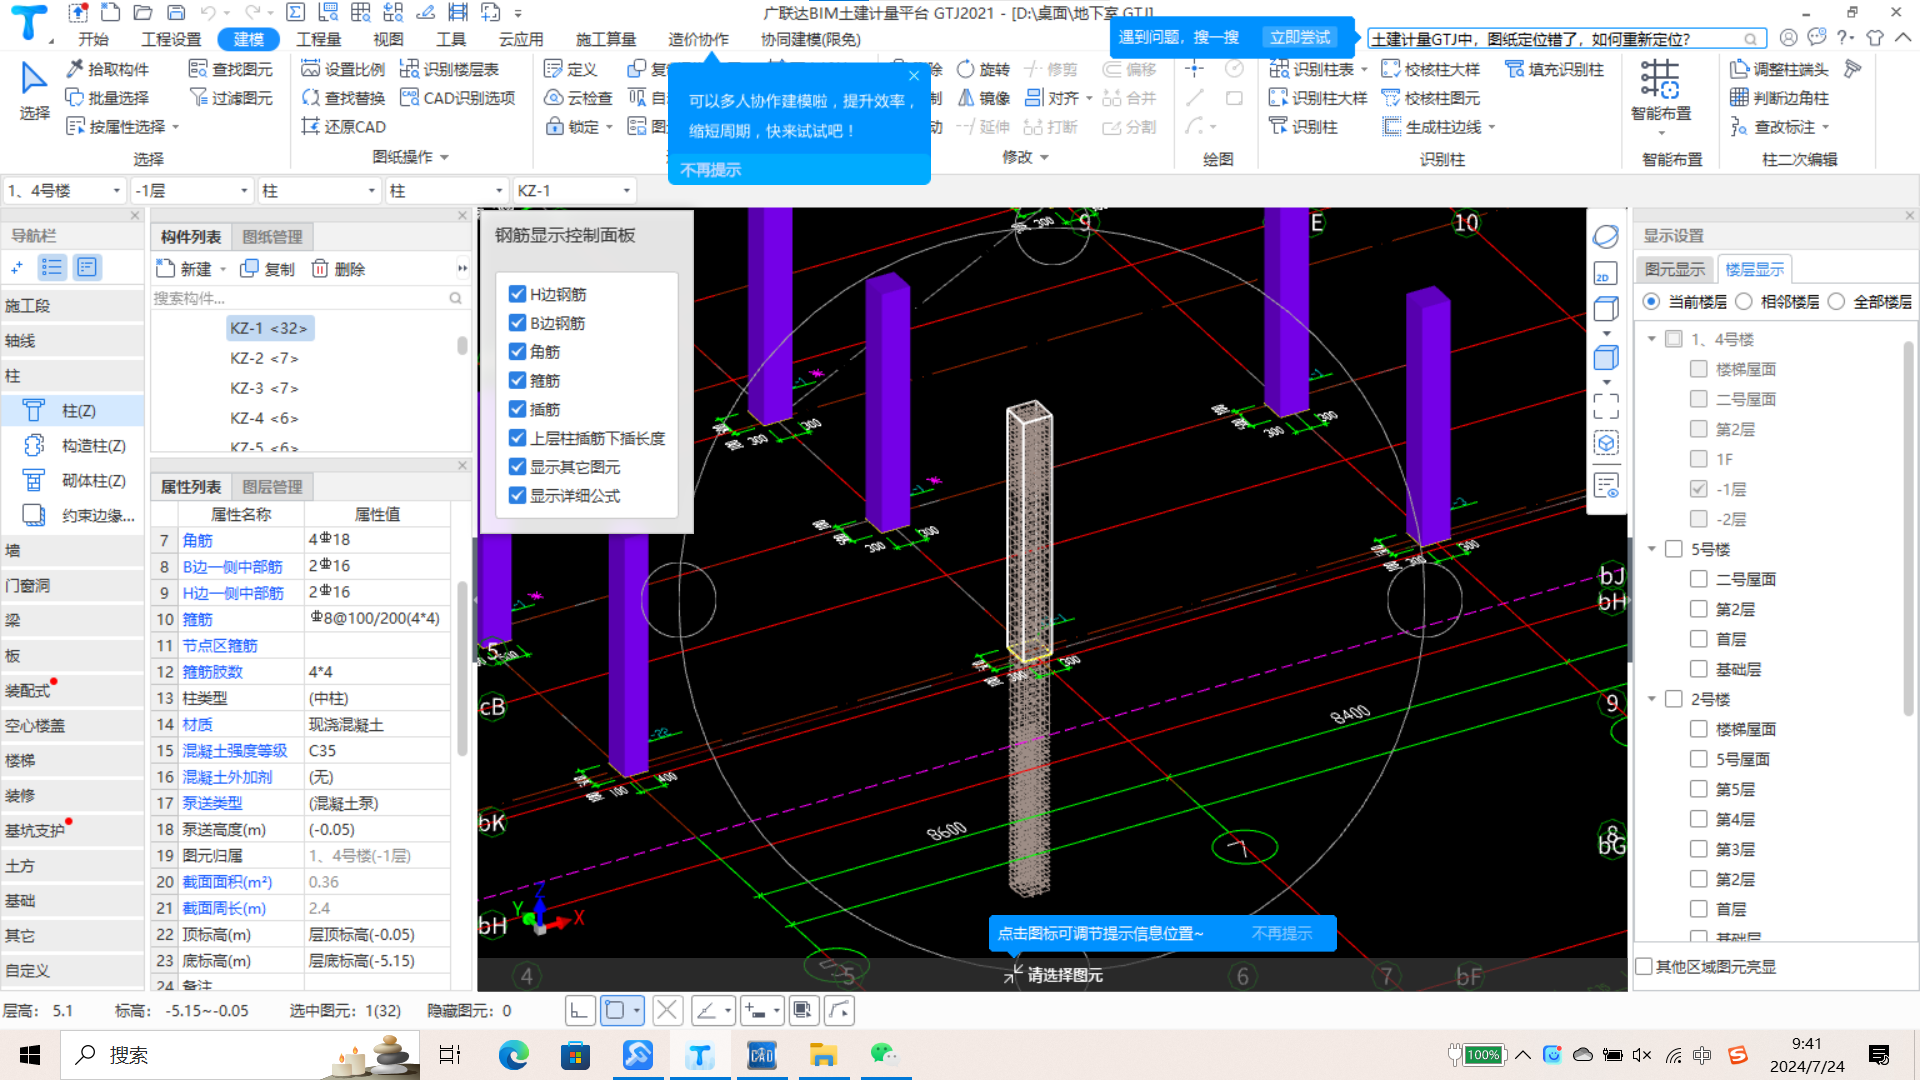Click the cross-snap icon in bottom toolbar
The height and width of the screenshot is (1080, 1920).
[667, 1011]
